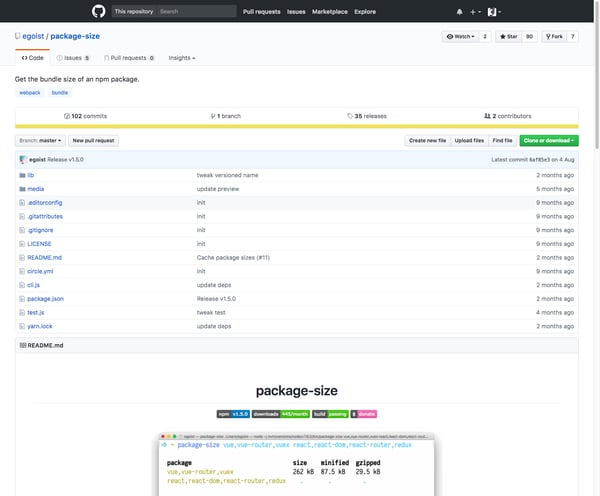View the watchers count 2
The image size is (600, 496).
point(485,37)
